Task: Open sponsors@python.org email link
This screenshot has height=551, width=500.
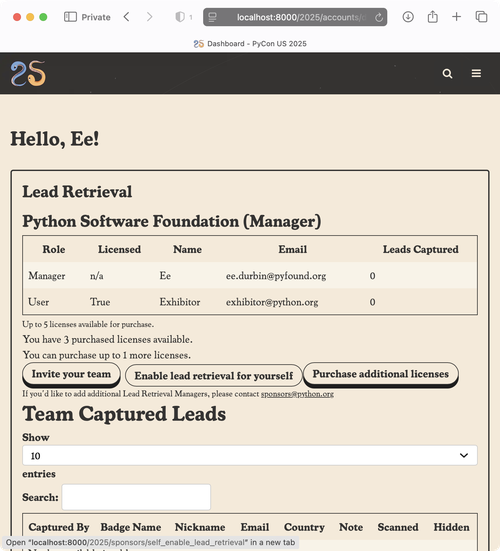Action: tap(297, 394)
